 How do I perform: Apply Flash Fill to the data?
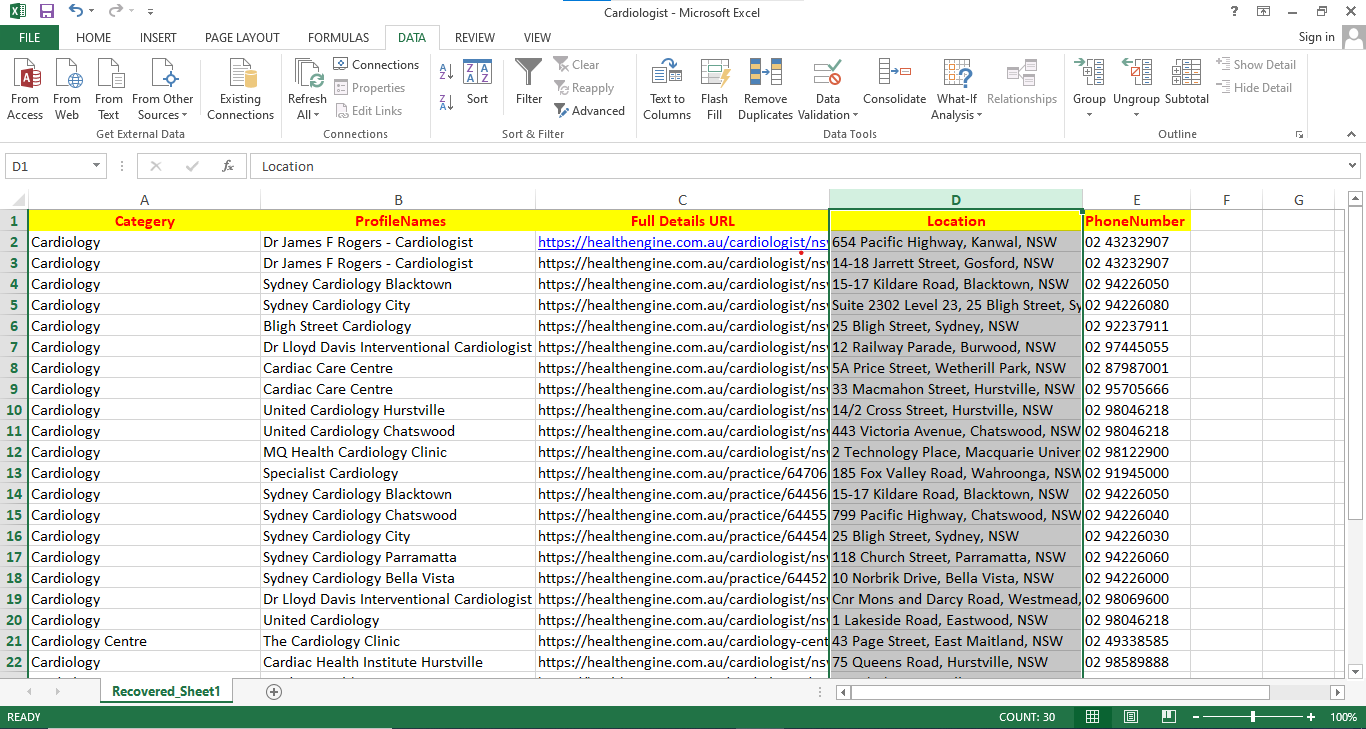pos(714,88)
